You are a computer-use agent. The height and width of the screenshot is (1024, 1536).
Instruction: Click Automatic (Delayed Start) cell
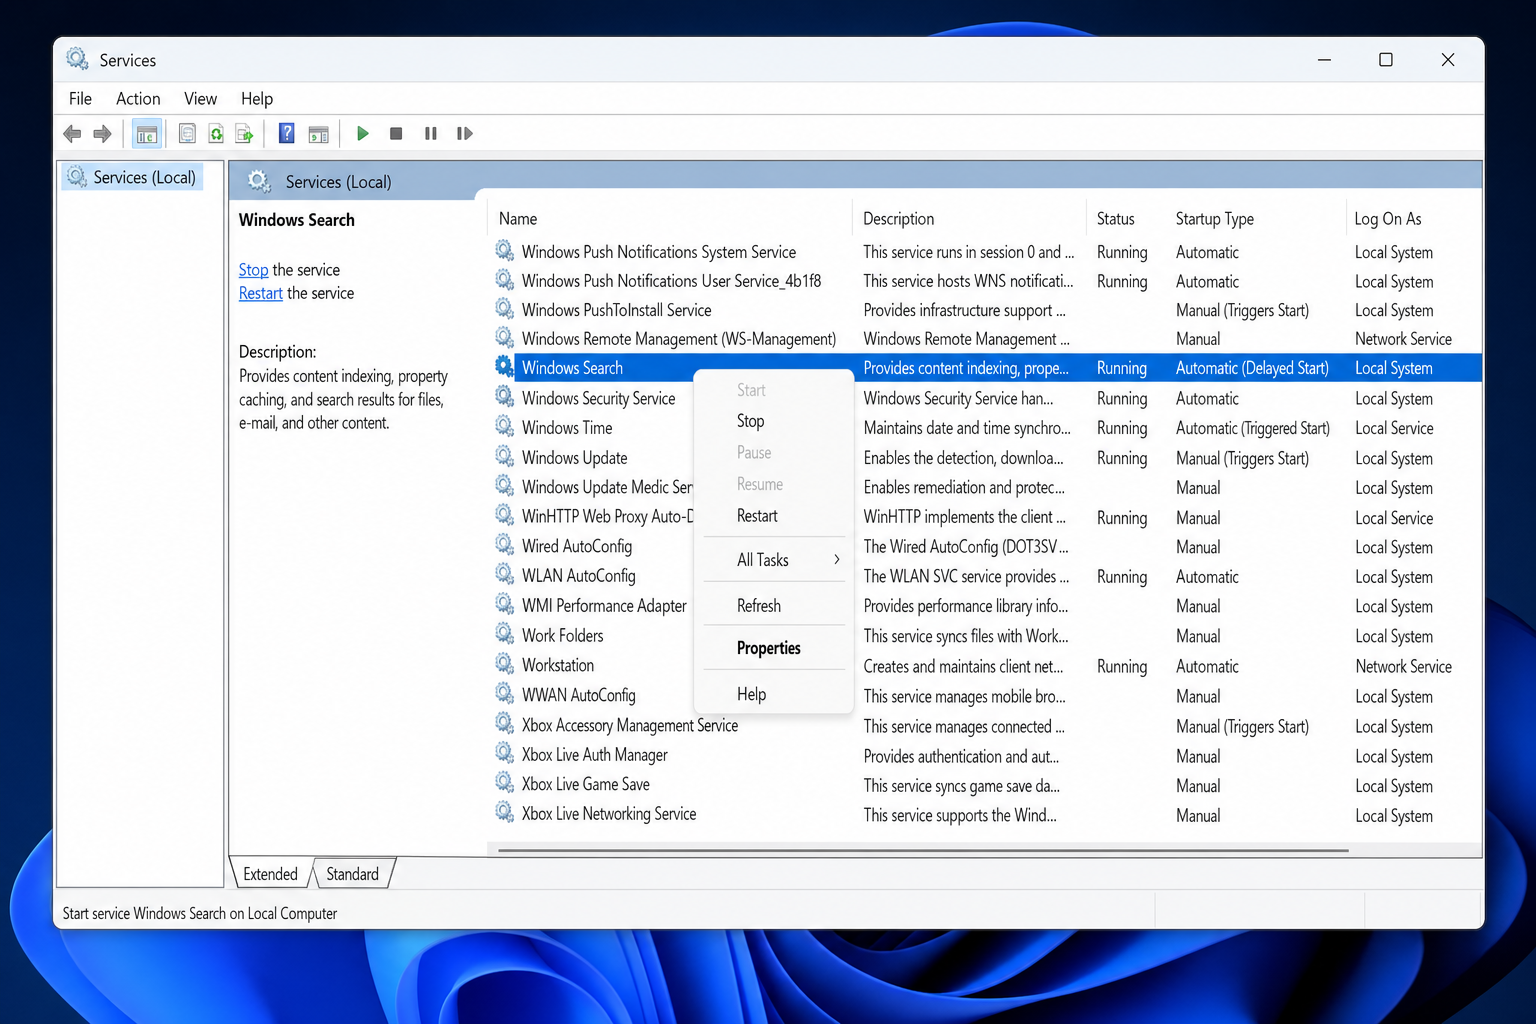1252,368
